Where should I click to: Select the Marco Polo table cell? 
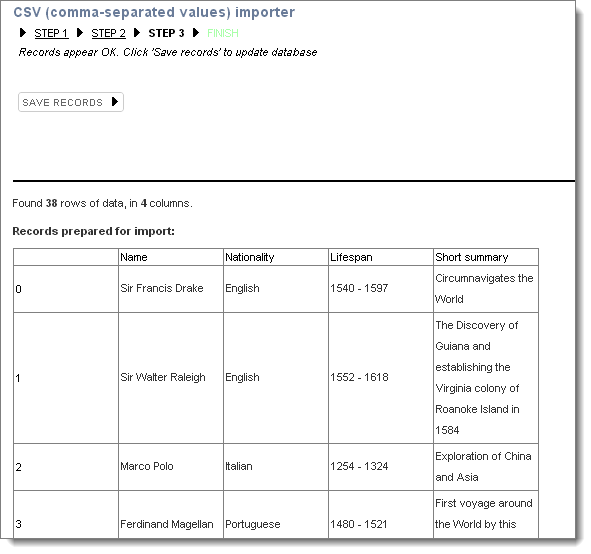click(x=171, y=467)
